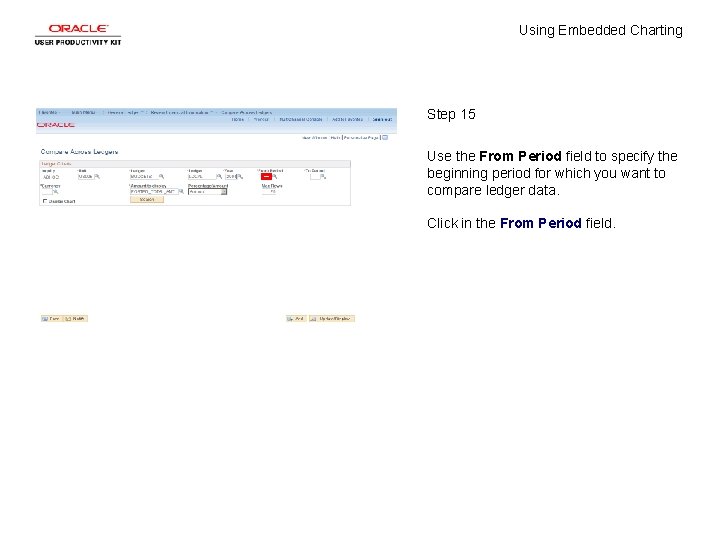The image size is (720, 540).
Task: Click the Max Rows field
Action: pos(269,191)
